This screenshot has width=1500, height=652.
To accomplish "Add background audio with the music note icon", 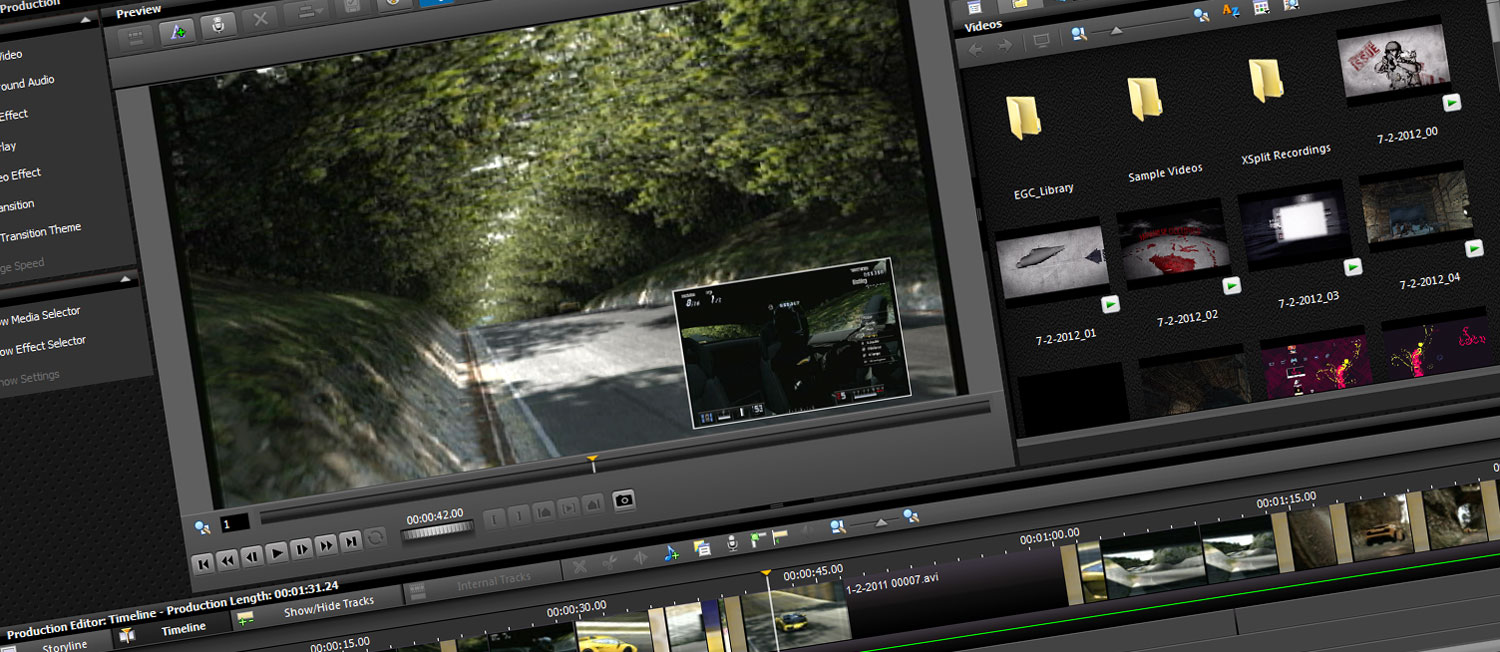I will point(671,552).
